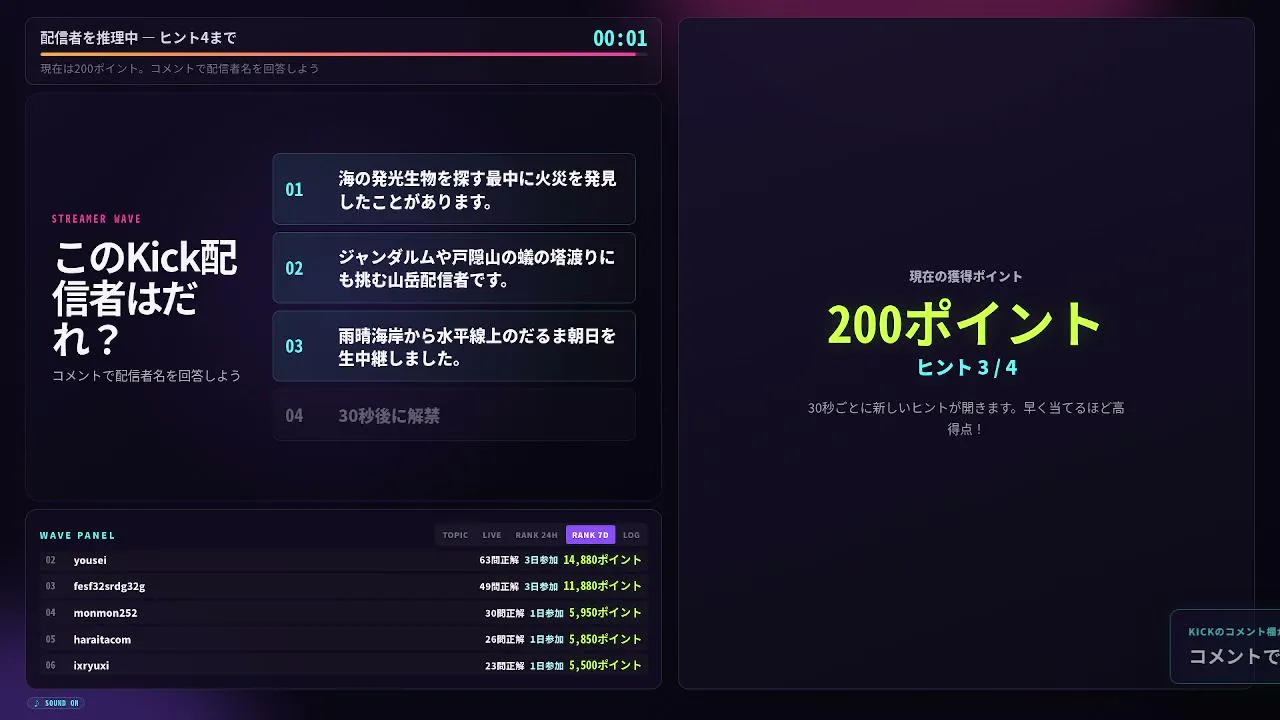Screen dimensions: 1280x720
Task: Click the WAVE PANEL heading
Action: point(77,536)
